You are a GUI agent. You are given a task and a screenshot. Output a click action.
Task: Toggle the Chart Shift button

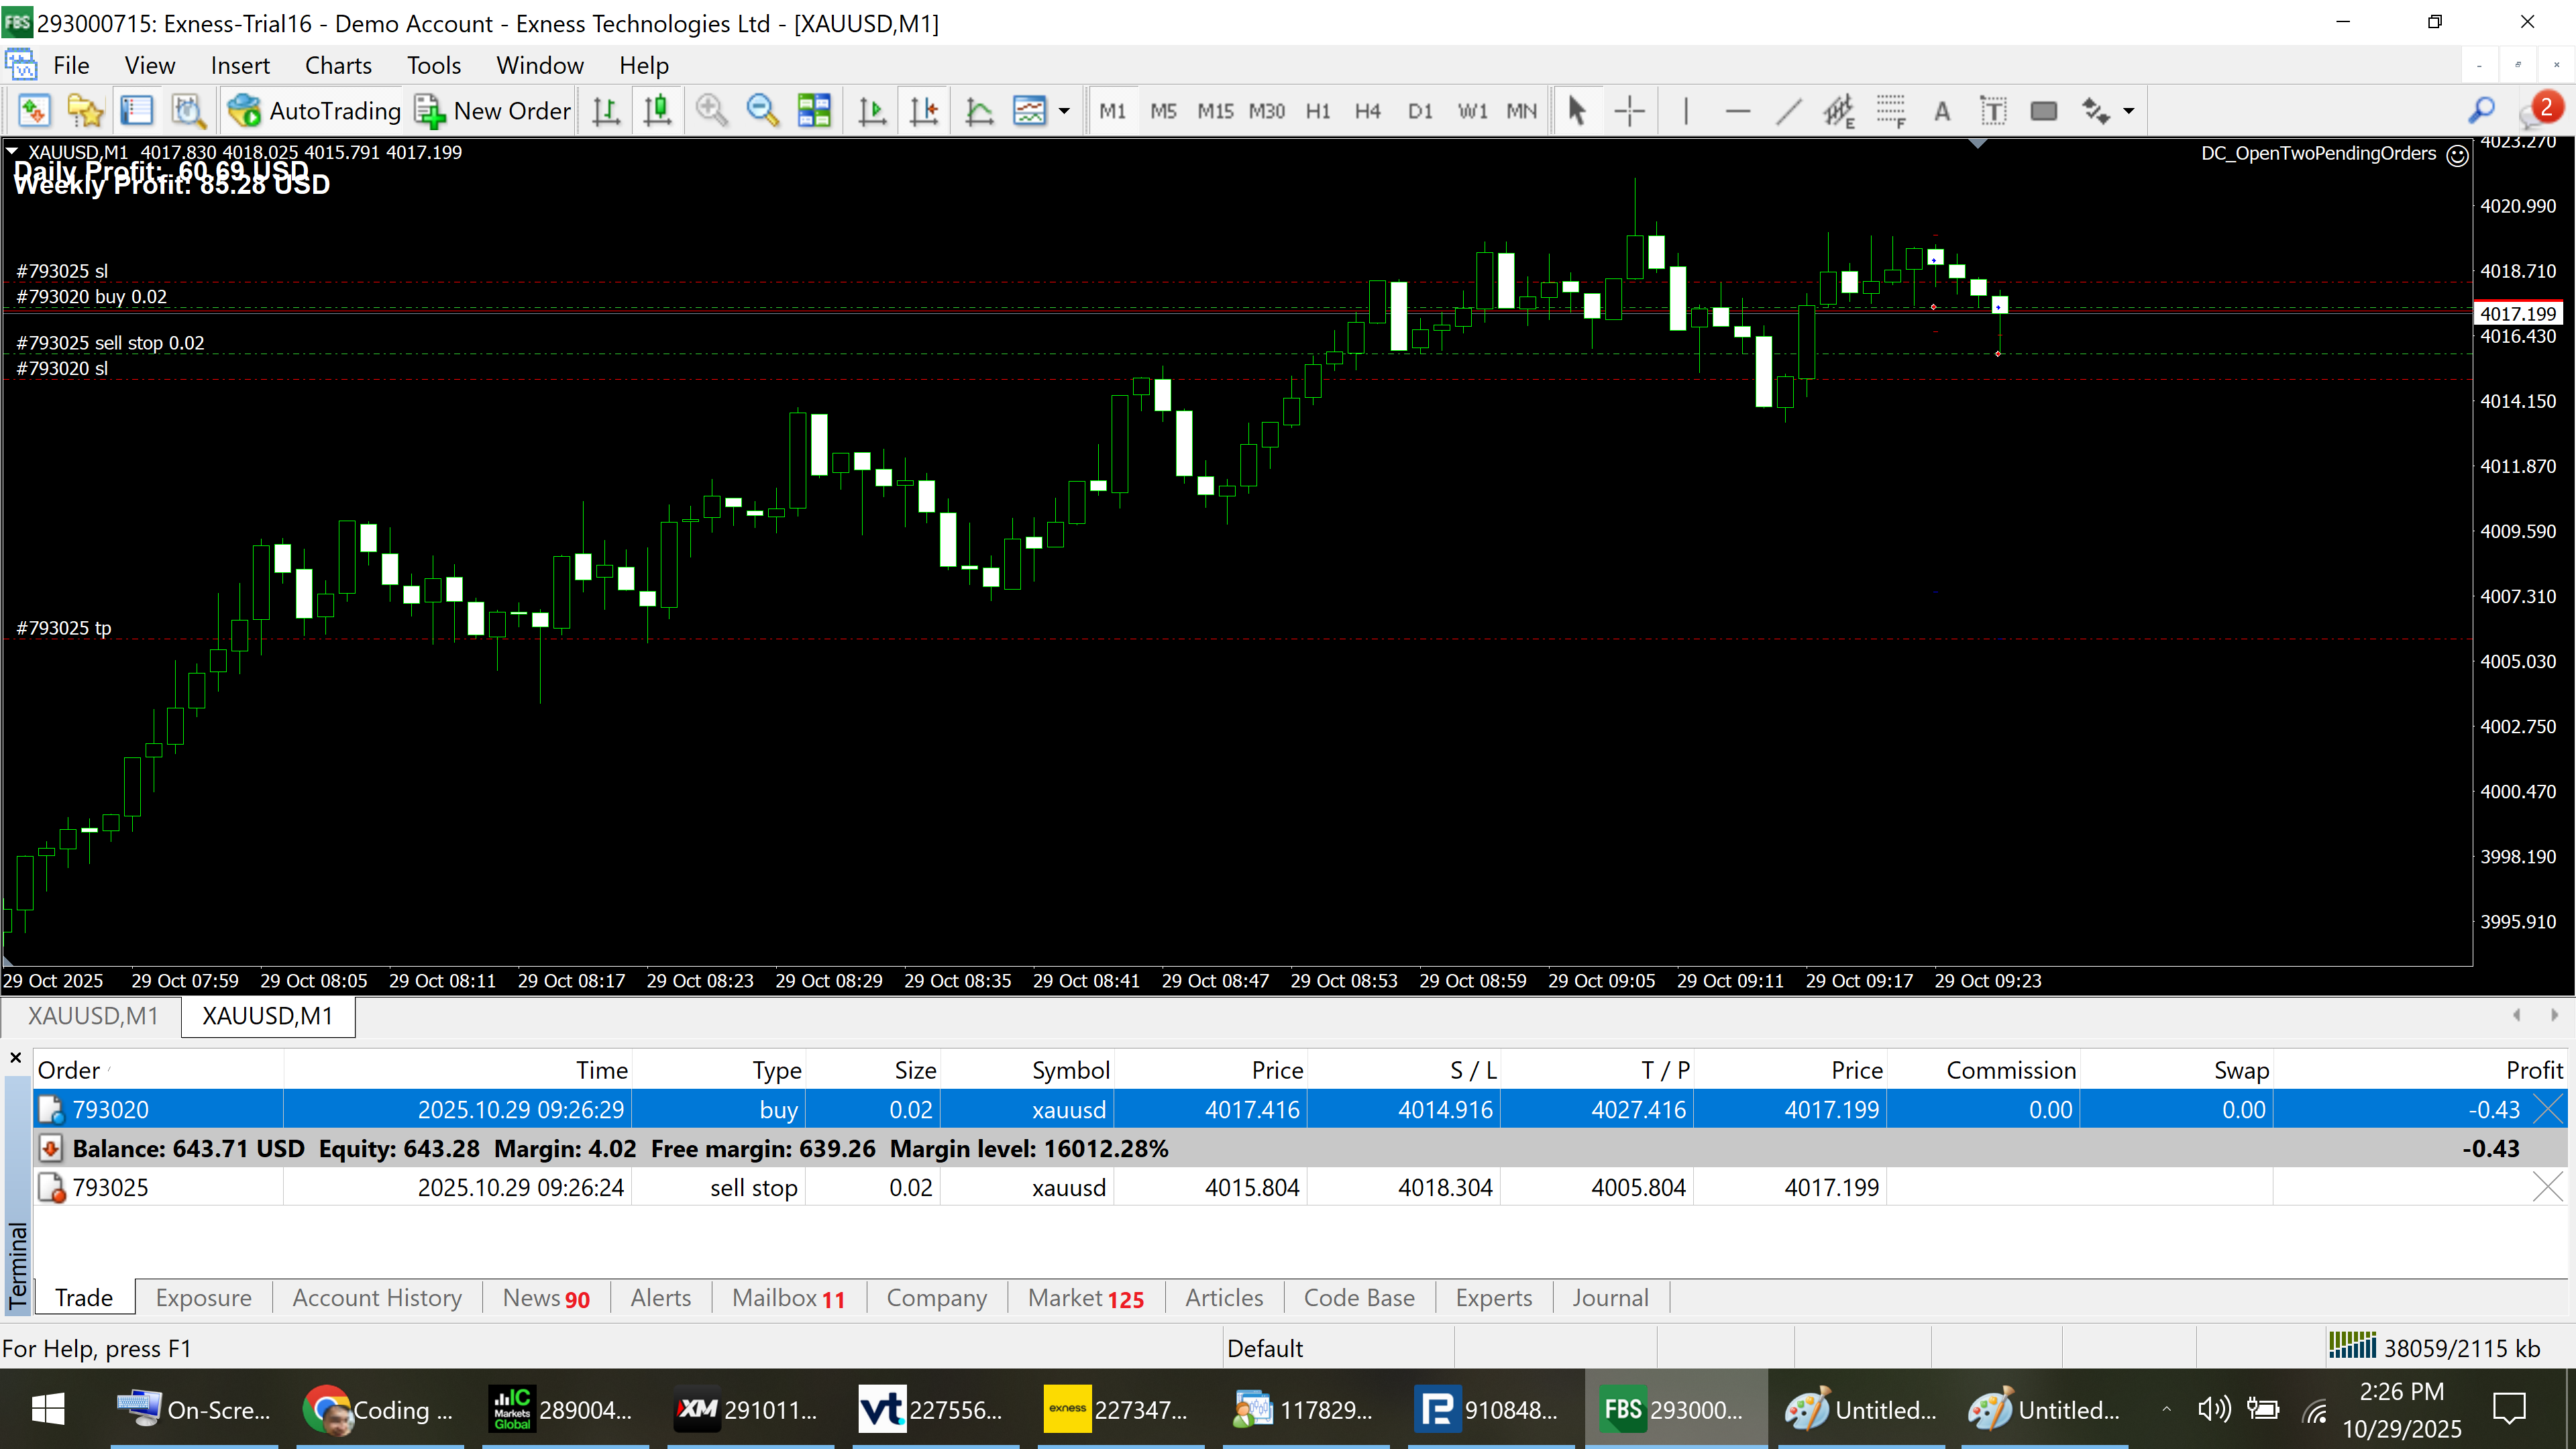tap(924, 110)
